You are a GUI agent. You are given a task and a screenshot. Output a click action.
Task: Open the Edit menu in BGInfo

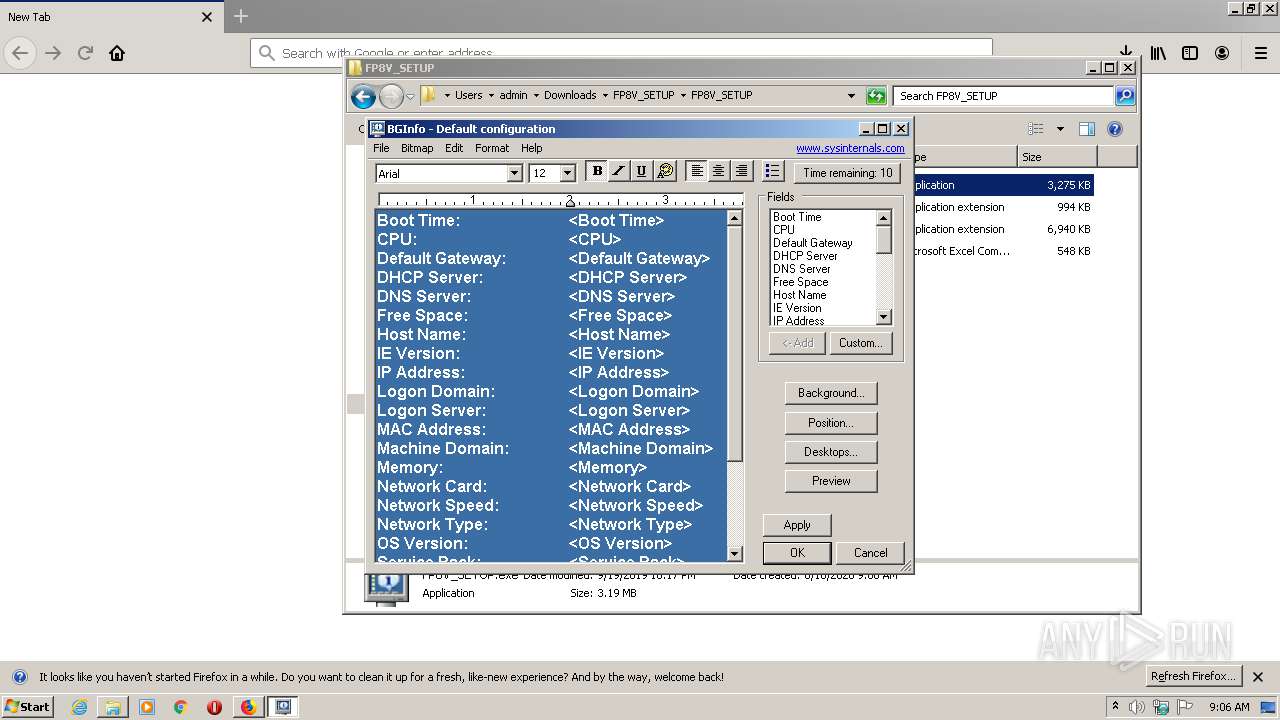tap(454, 148)
